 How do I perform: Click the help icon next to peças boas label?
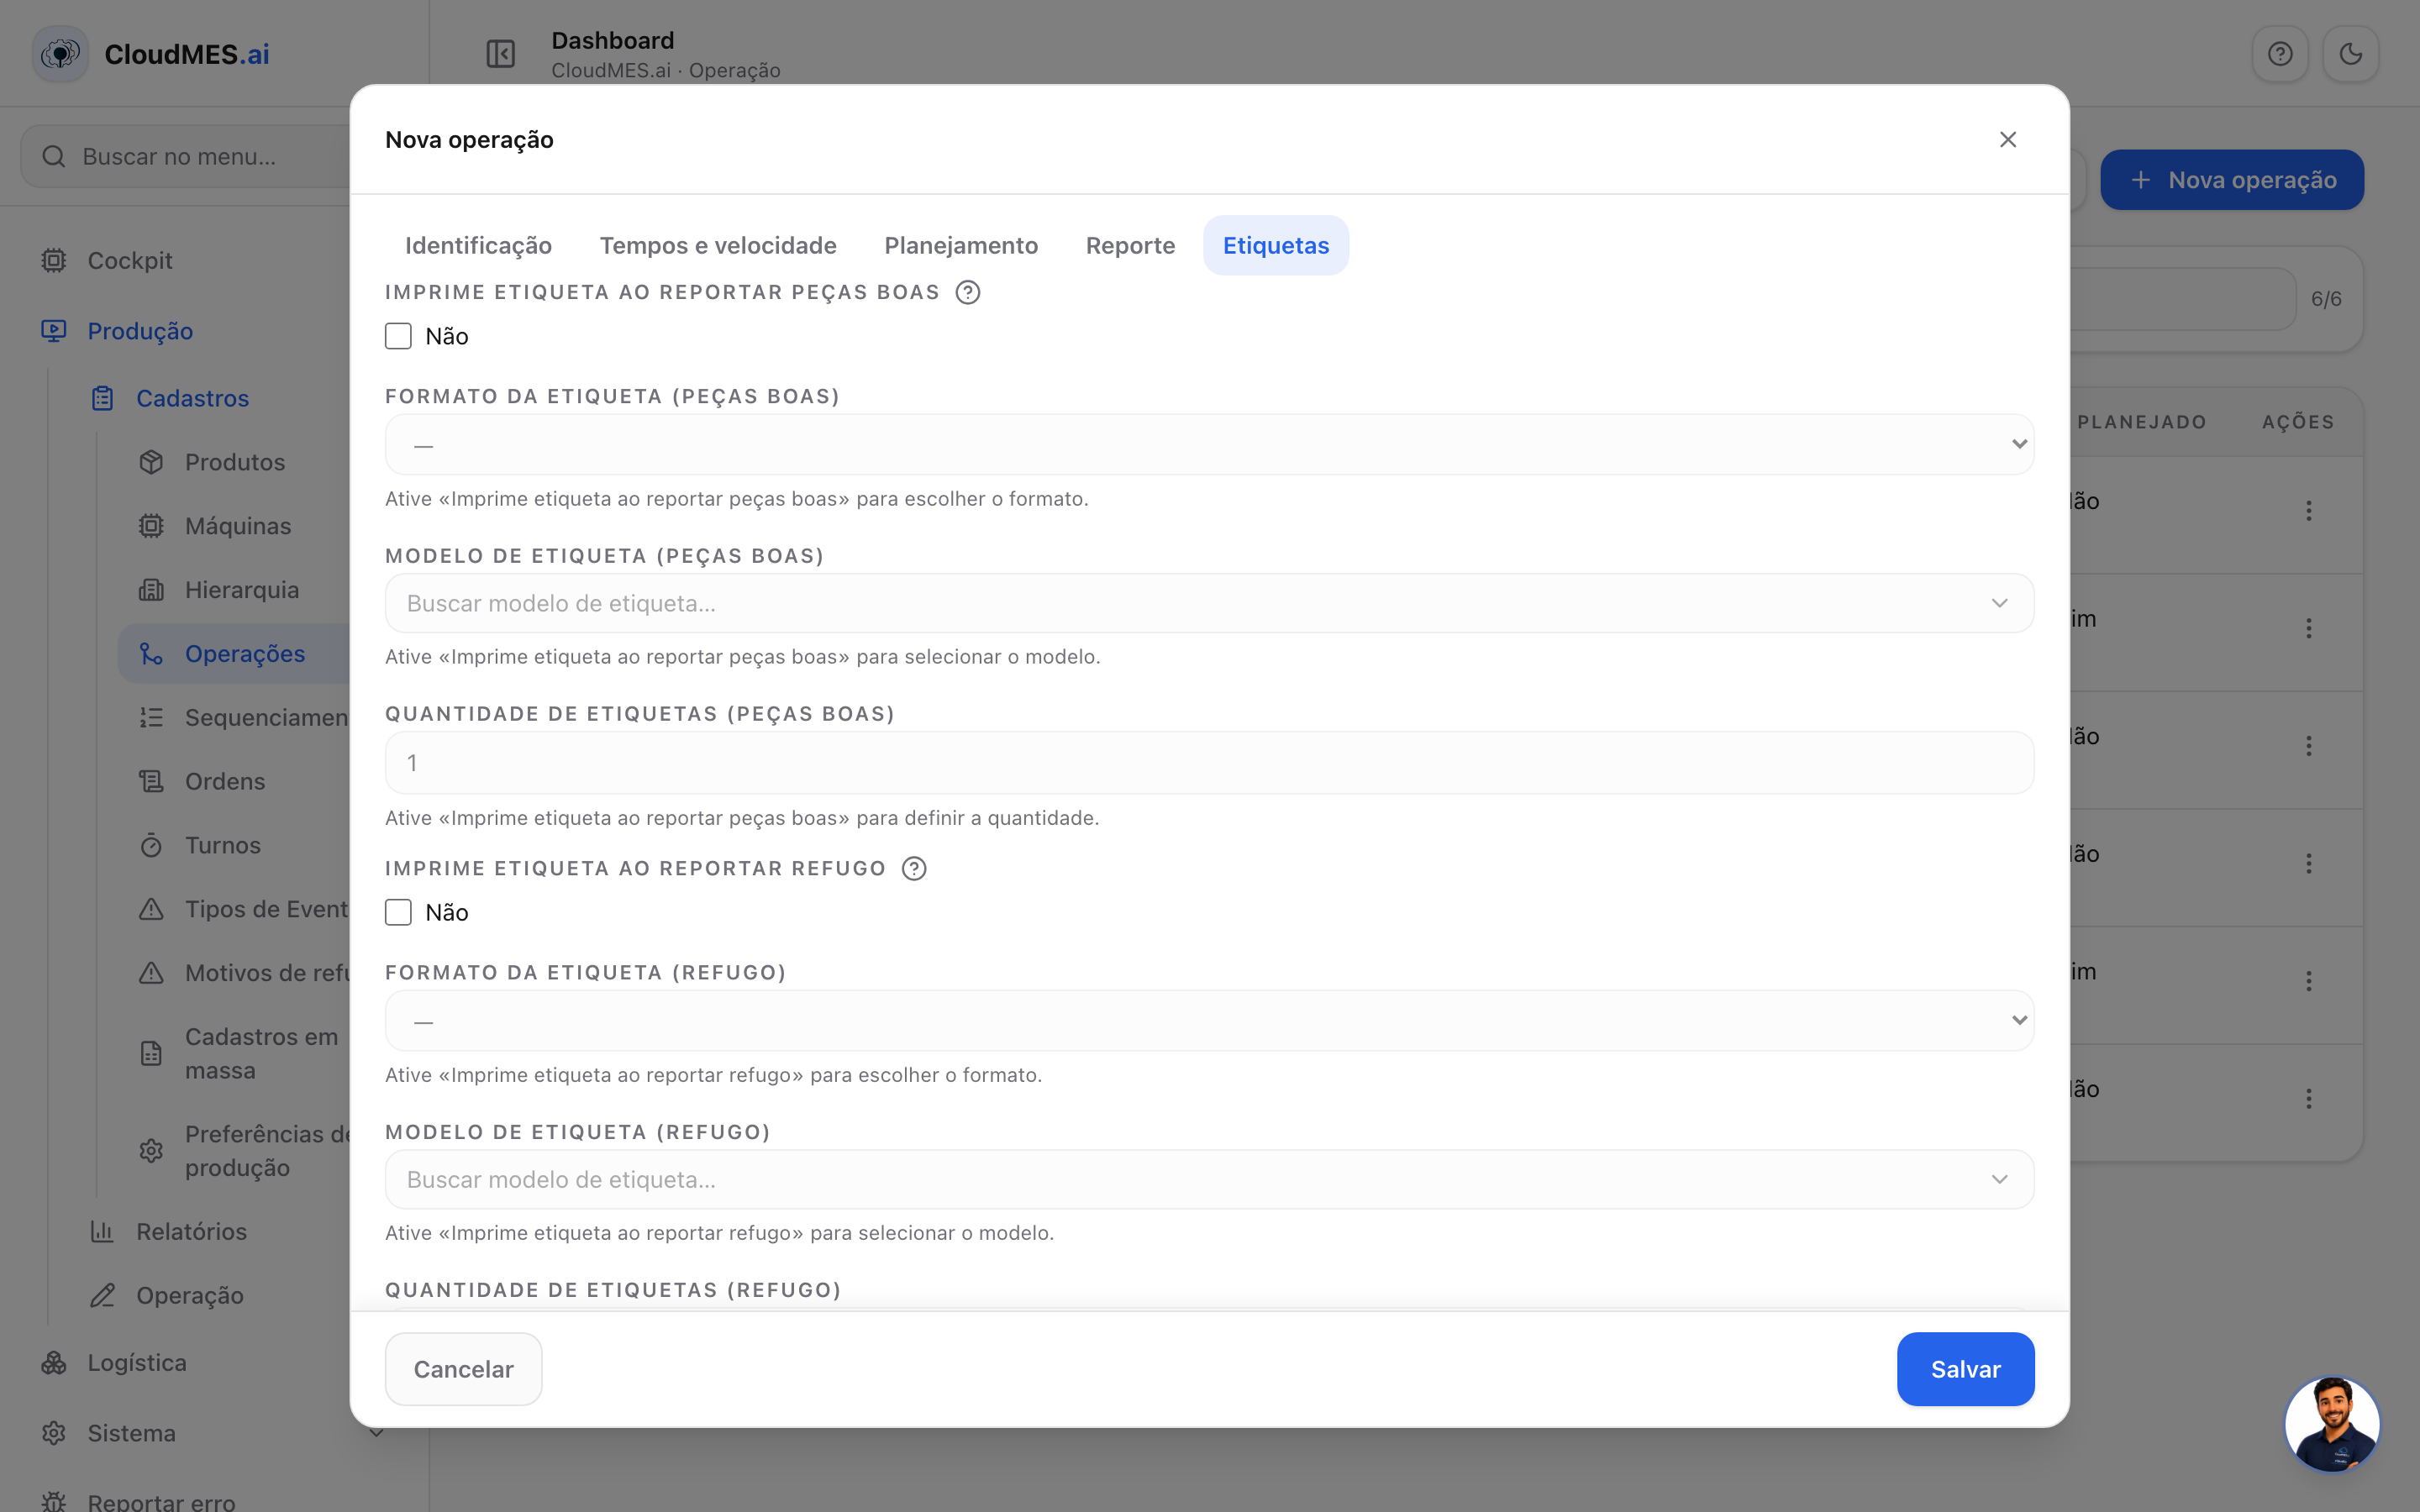[x=967, y=292]
